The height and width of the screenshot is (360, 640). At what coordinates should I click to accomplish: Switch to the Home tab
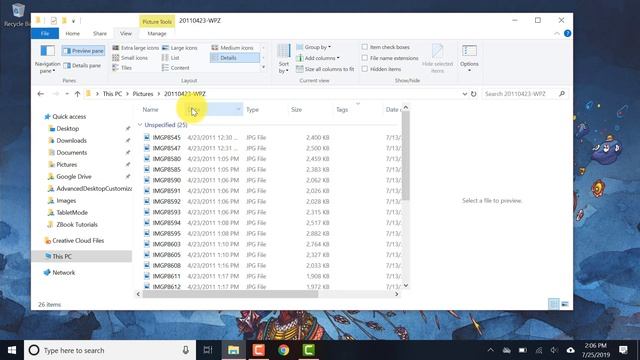(x=73, y=33)
